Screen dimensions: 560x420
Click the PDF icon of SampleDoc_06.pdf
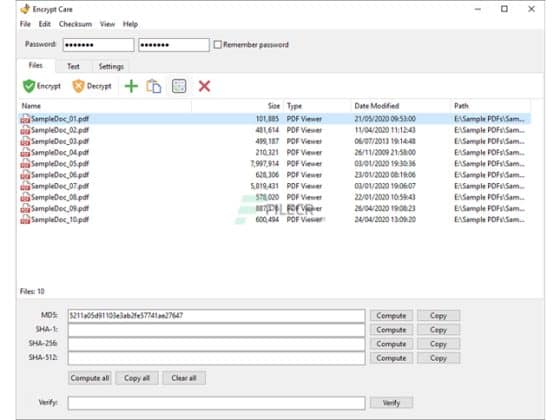point(25,175)
